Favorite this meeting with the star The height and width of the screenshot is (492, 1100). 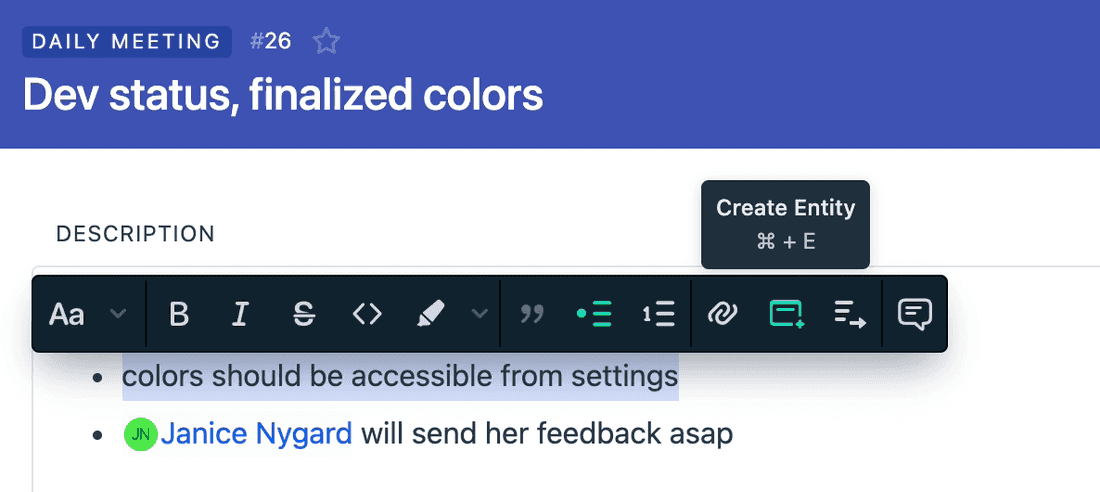coord(326,41)
